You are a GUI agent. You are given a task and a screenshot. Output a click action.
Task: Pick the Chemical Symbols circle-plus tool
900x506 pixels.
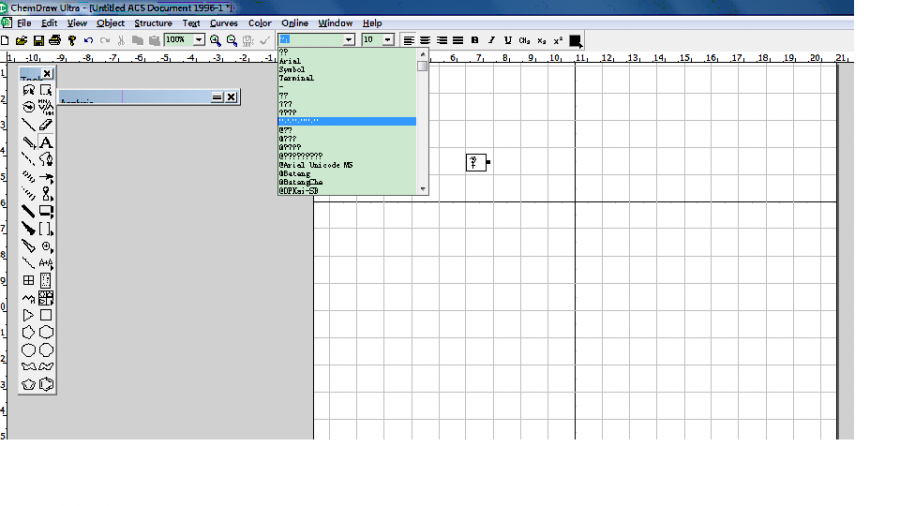46,246
